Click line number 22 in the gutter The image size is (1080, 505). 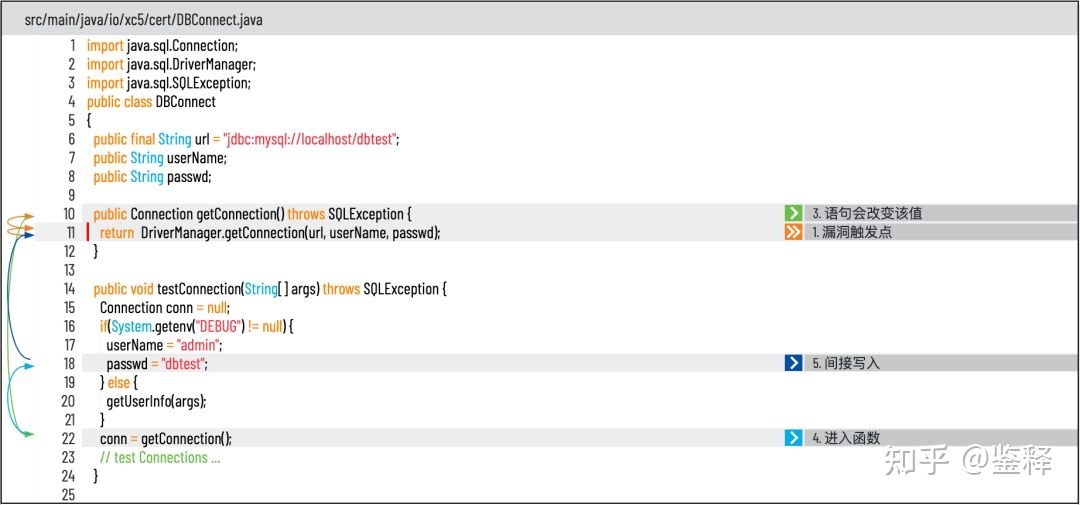[x=69, y=439]
